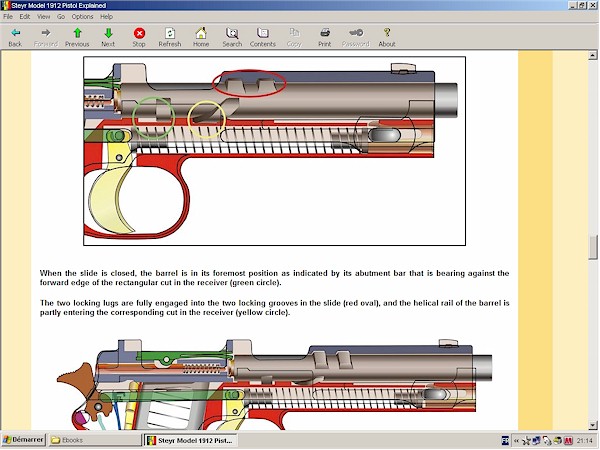Click the greyed Forward arrow icon
Screen dimensions: 600x450
point(46,33)
